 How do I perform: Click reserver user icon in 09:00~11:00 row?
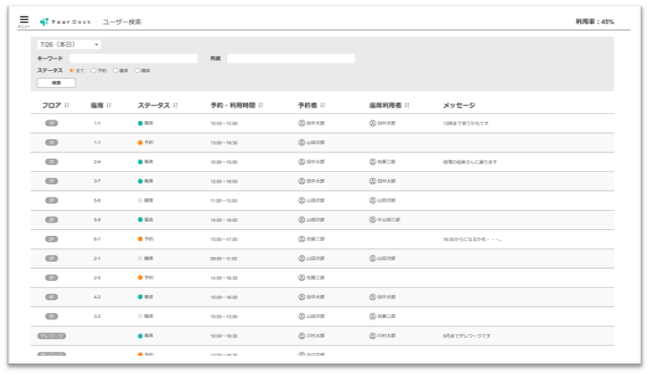tap(302, 258)
